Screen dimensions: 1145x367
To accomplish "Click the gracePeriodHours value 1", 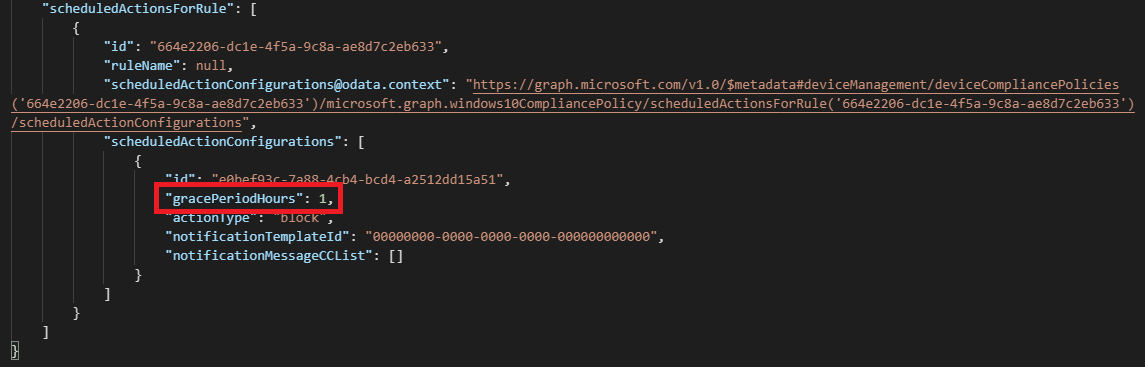I will [322, 198].
